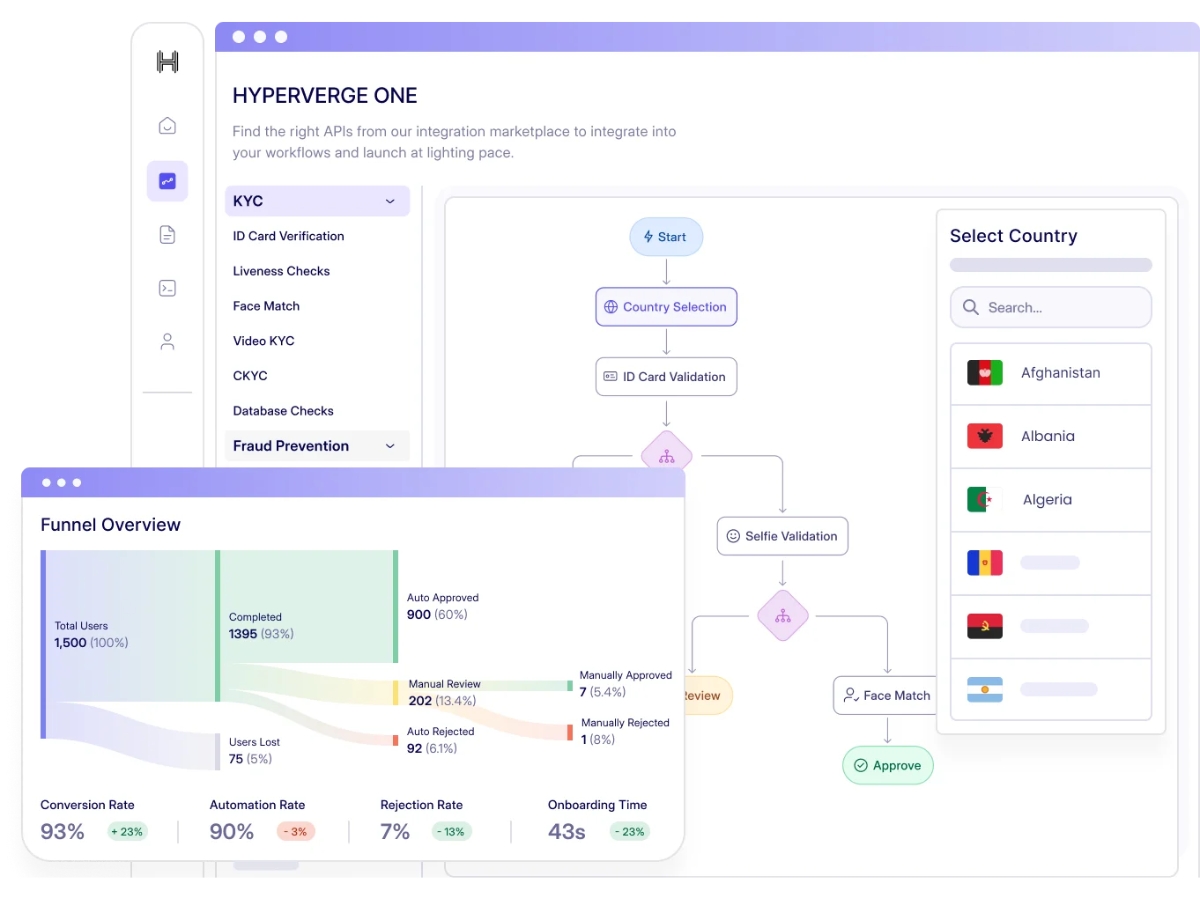This screenshot has height=900, width=1200.
Task: Click the Completed 1395 green funnel block
Action: pyautogui.click(x=307, y=607)
